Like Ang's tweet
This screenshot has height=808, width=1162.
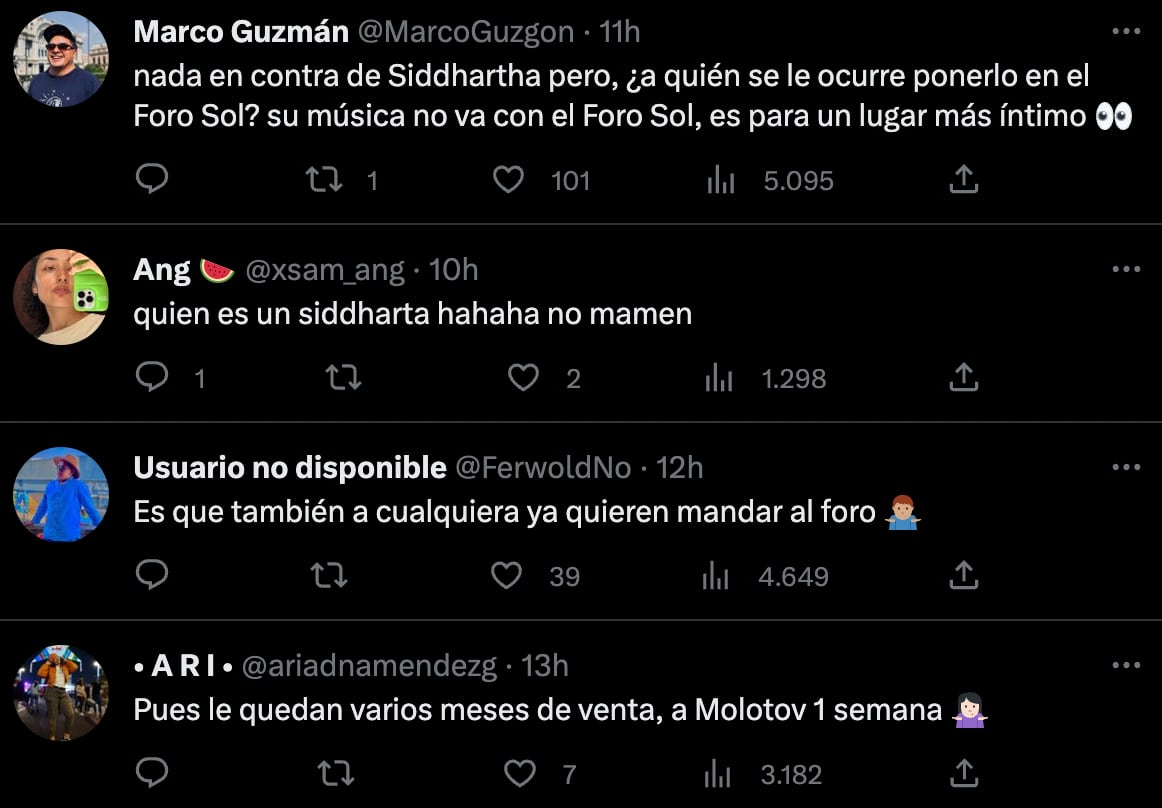523,378
